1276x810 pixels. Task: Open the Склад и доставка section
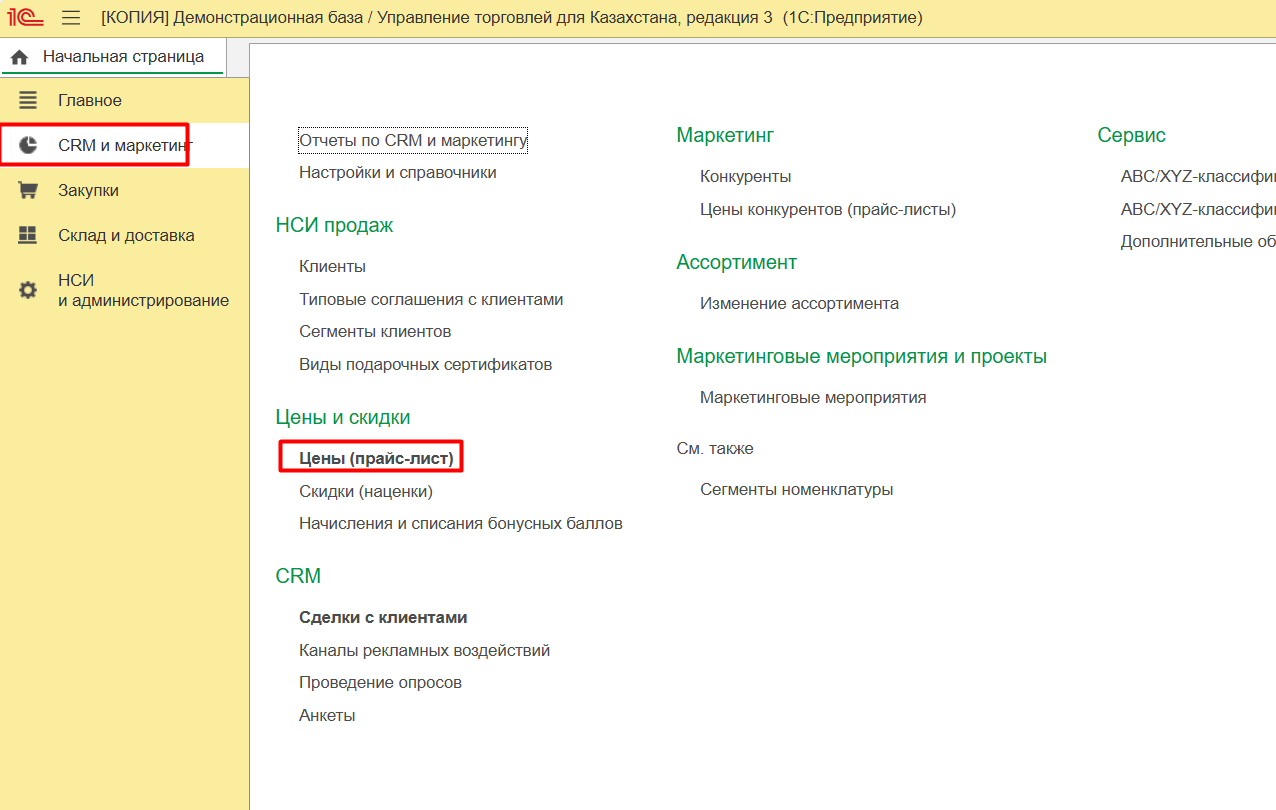pyautogui.click(x=126, y=235)
